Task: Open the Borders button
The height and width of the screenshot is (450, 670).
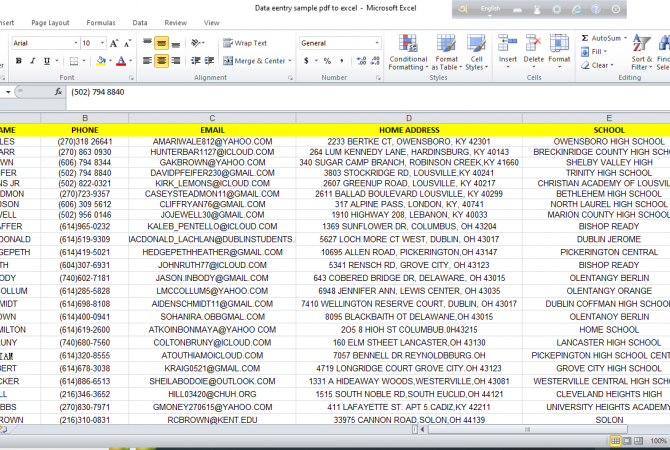Action: pos(74,61)
